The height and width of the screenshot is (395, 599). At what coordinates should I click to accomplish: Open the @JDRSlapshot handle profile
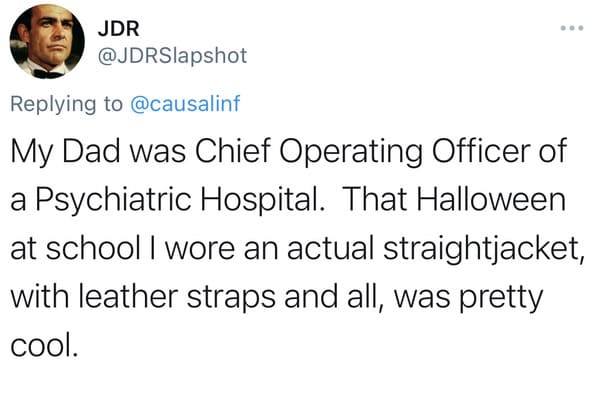point(172,56)
